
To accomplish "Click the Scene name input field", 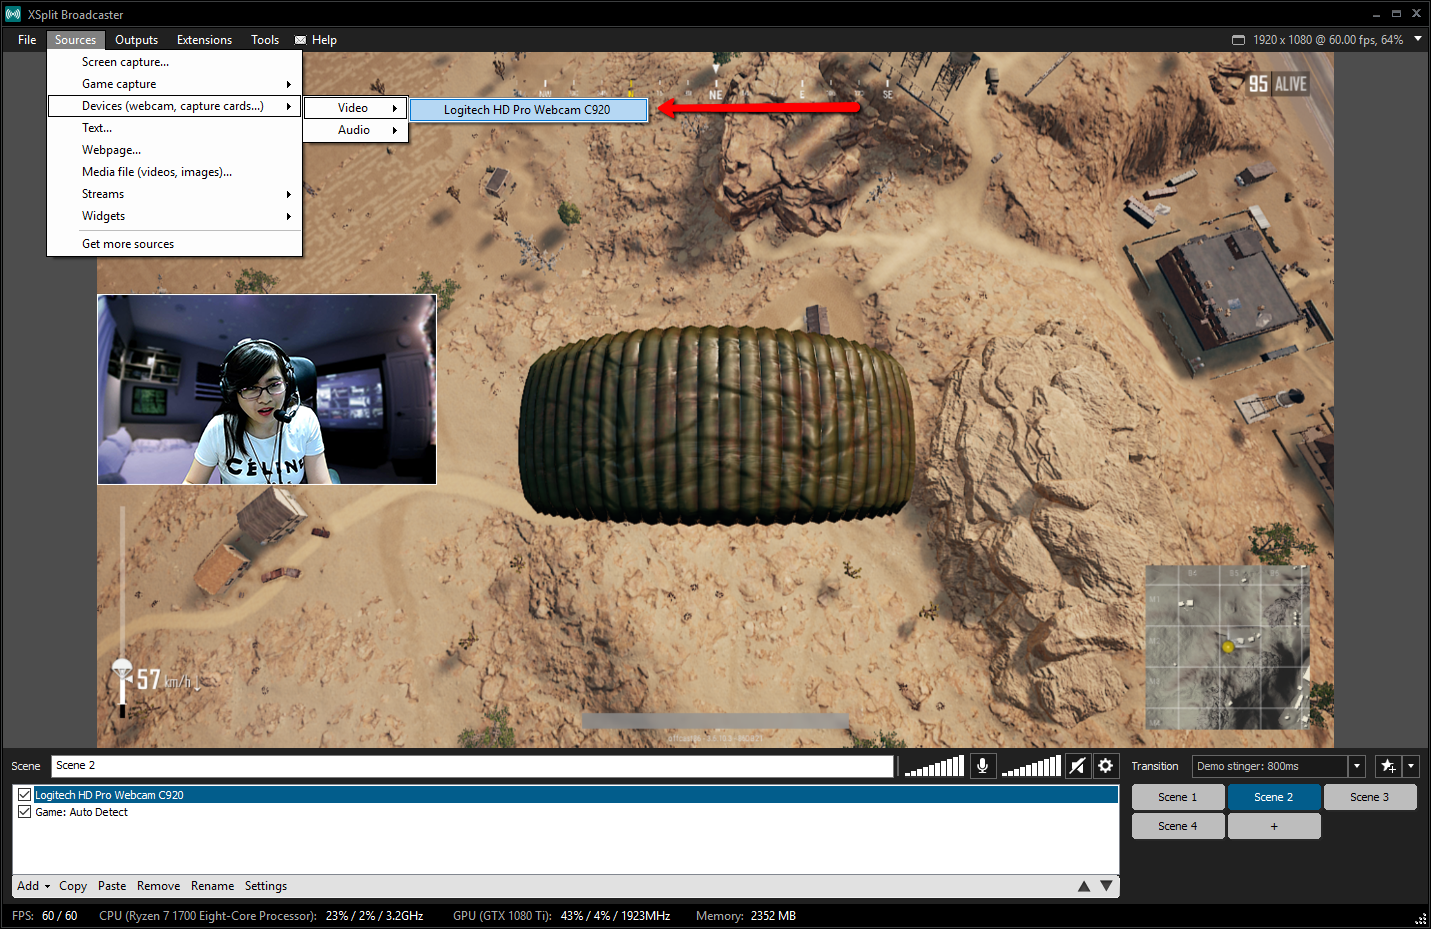I will (472, 766).
